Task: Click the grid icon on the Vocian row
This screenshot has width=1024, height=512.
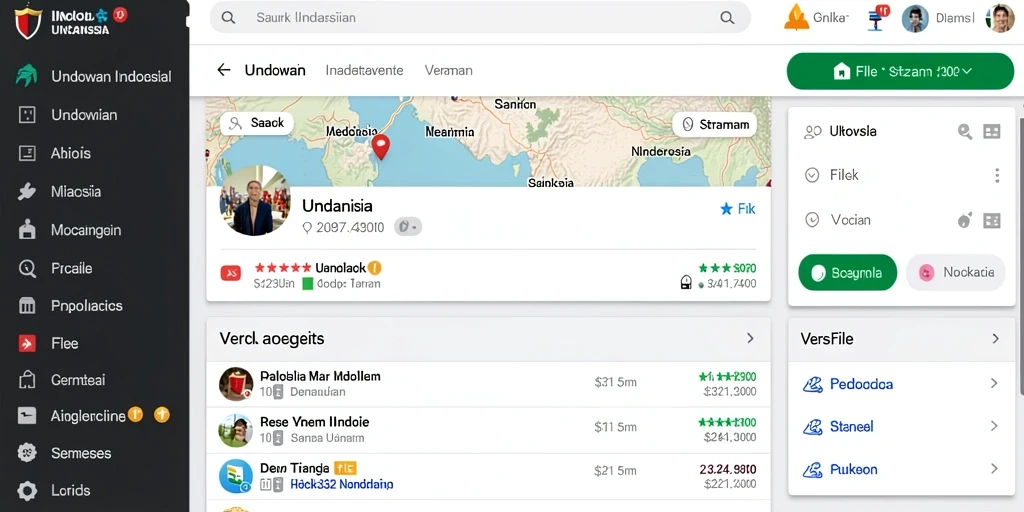Action: point(991,220)
